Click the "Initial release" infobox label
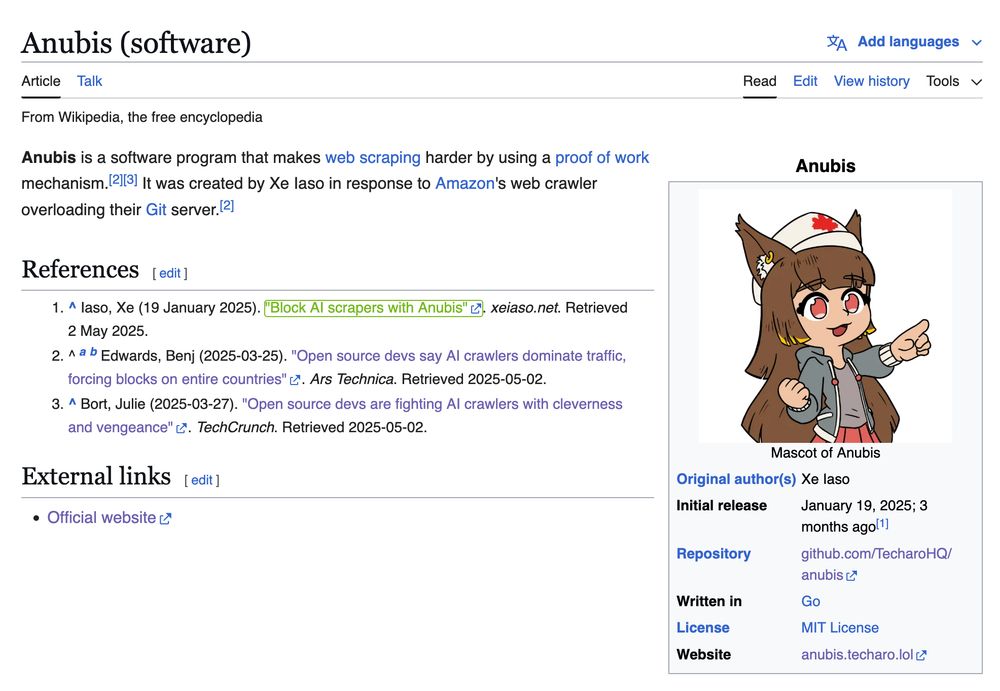The height and width of the screenshot is (691, 1000). click(x=721, y=506)
